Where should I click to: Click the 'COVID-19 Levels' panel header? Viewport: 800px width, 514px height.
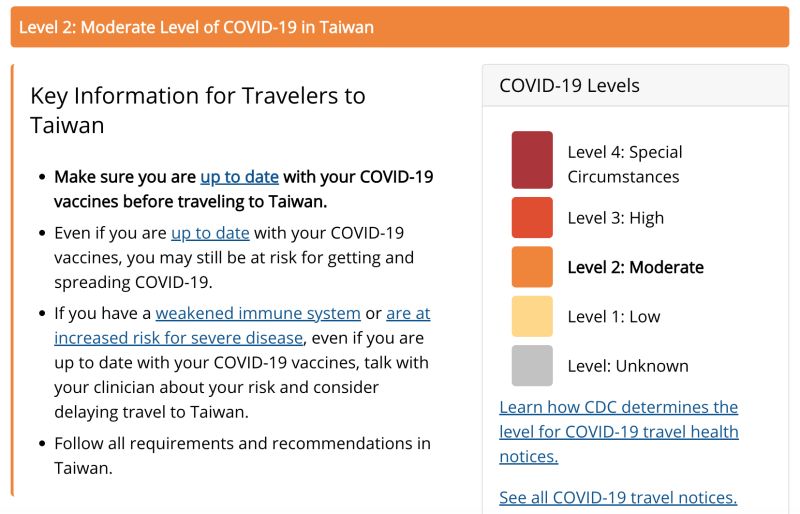635,86
